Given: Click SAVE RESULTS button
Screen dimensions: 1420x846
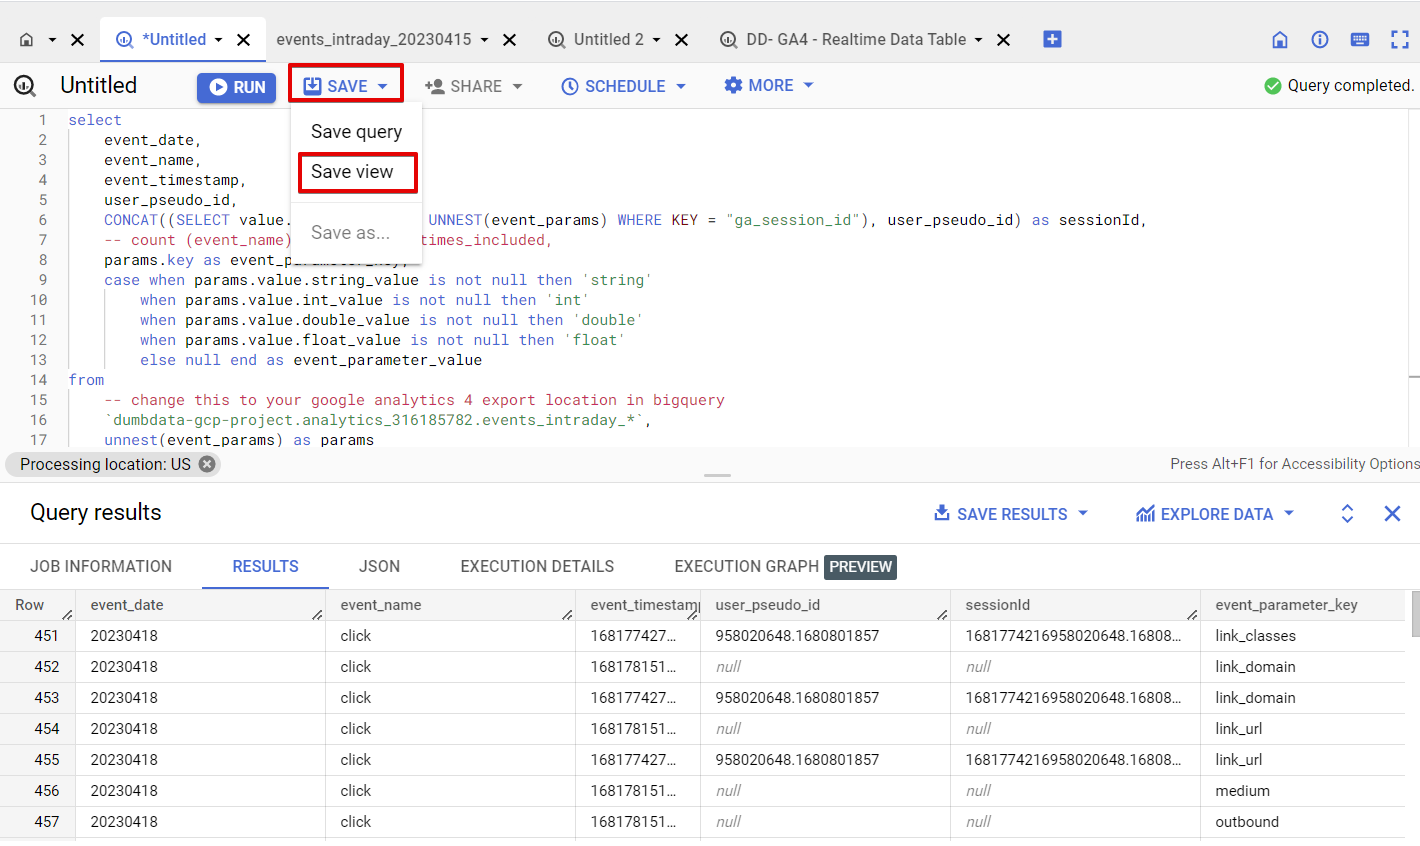Looking at the screenshot, I should [x=1010, y=514].
